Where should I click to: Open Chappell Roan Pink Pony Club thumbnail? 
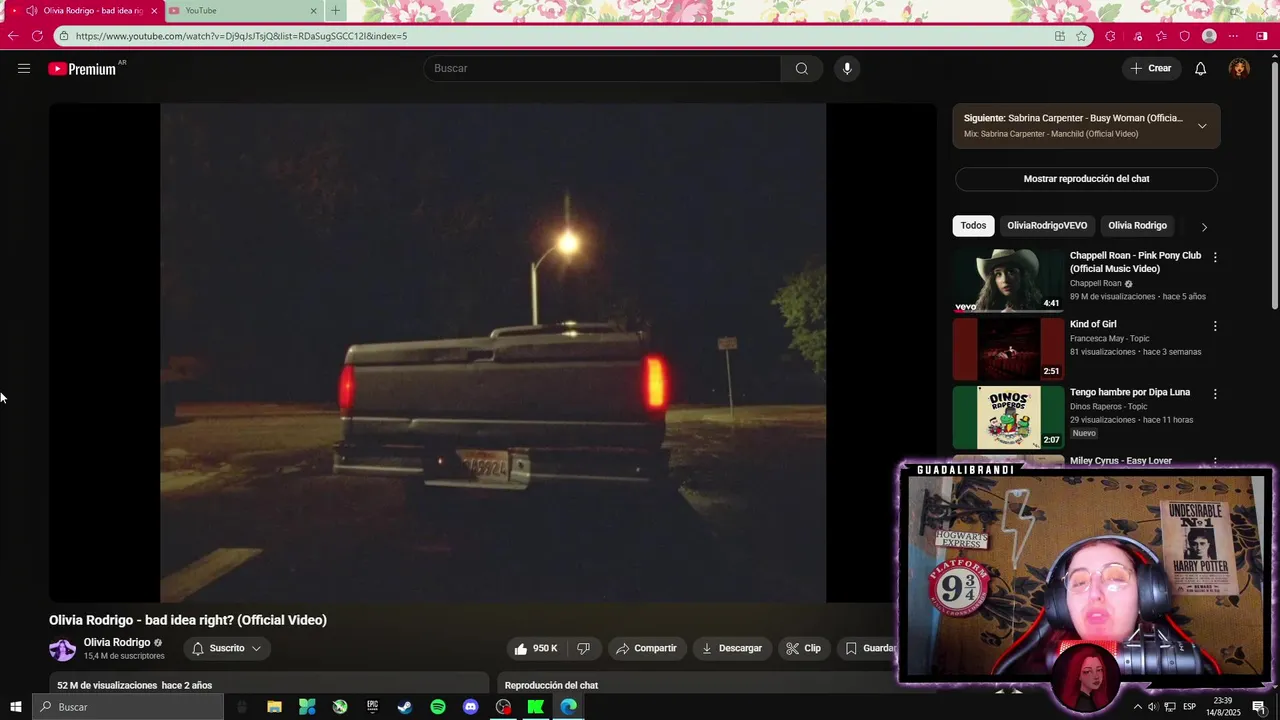pos(1008,281)
